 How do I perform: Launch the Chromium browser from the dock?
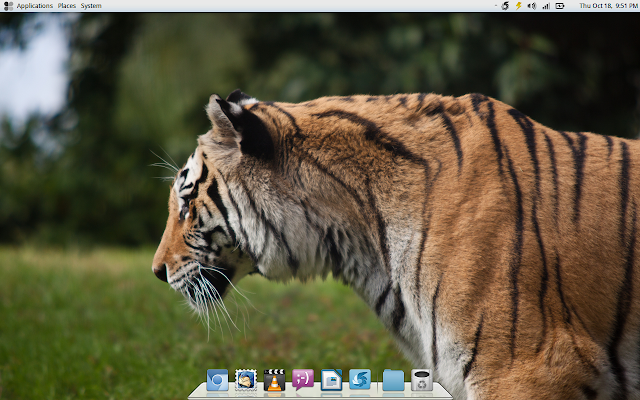[217, 380]
